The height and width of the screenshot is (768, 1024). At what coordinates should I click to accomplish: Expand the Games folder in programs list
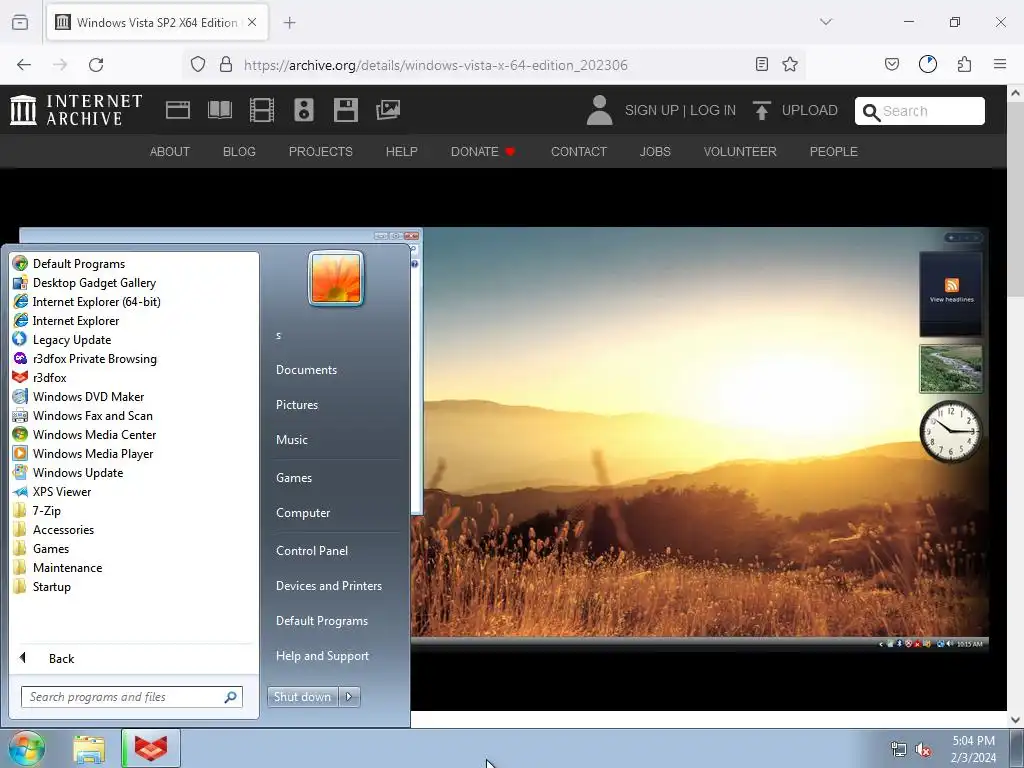(x=134, y=549)
